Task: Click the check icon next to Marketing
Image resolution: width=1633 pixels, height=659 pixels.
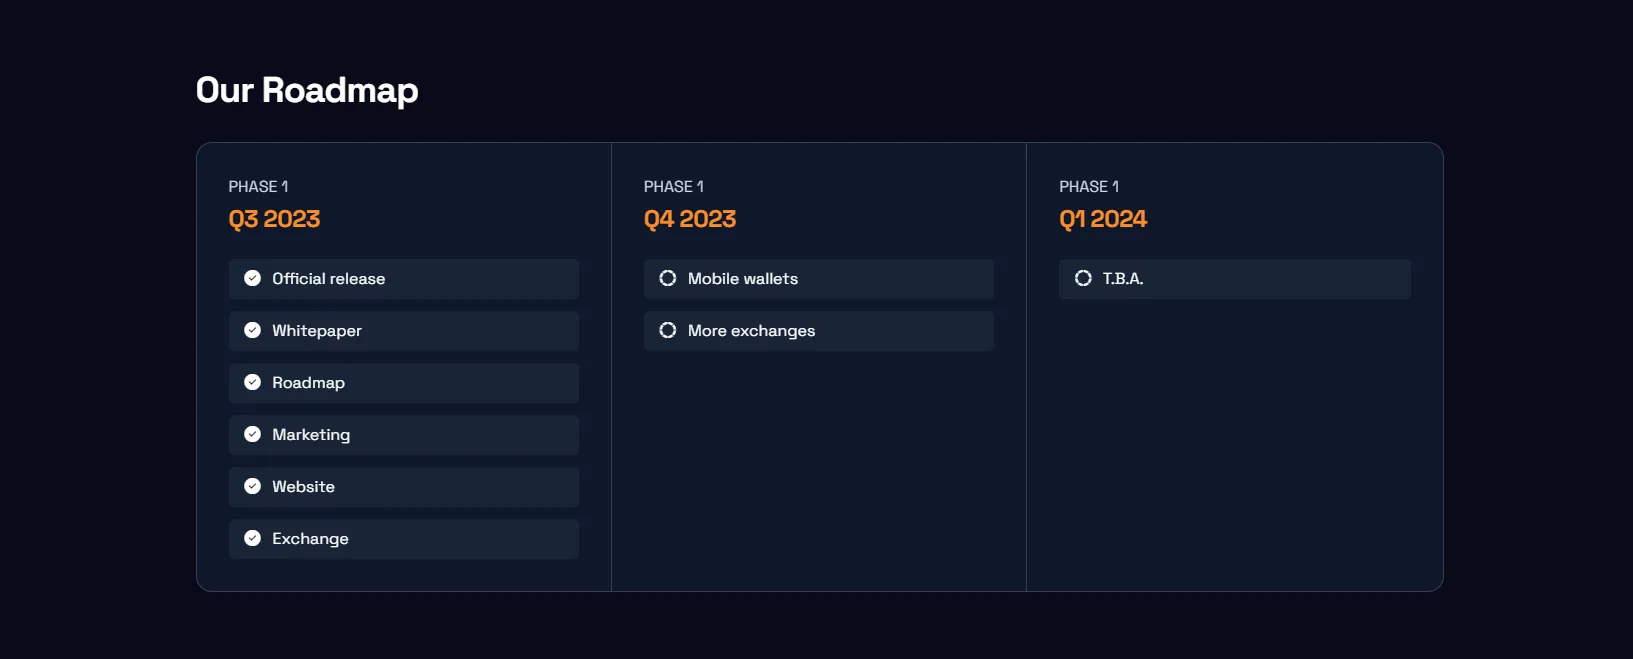Action: [x=252, y=435]
